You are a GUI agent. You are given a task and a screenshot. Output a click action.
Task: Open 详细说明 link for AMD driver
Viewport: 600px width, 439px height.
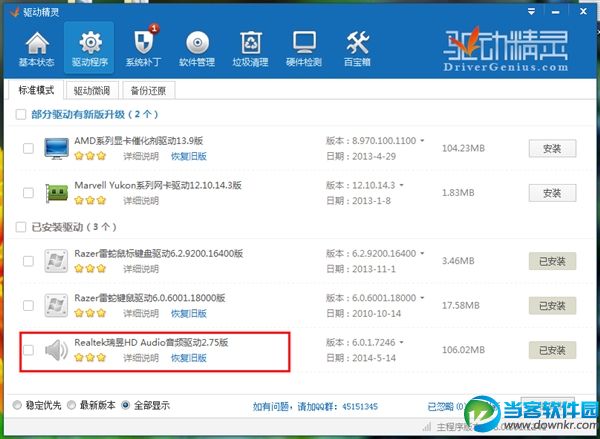141,156
